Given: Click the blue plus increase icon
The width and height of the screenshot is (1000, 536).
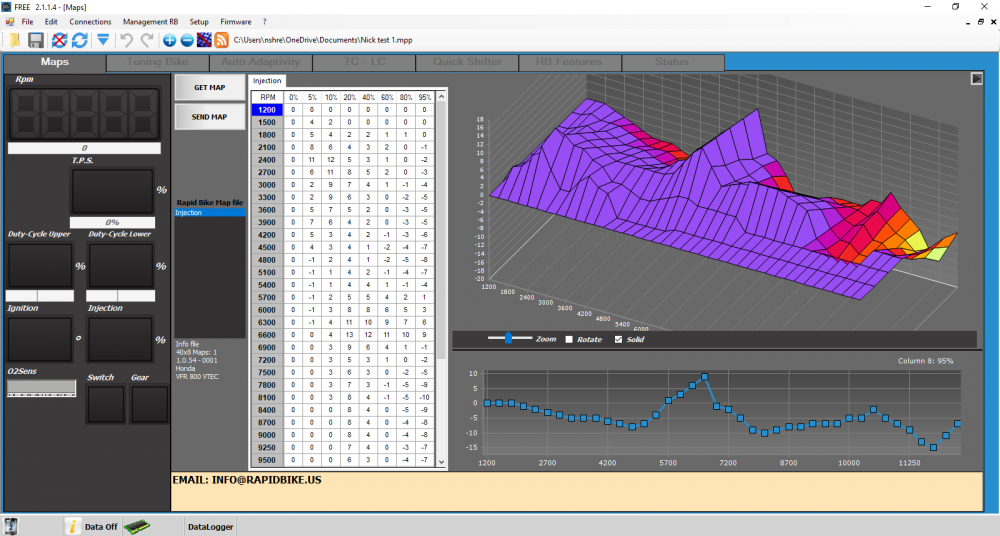Looking at the screenshot, I should pyautogui.click(x=169, y=40).
